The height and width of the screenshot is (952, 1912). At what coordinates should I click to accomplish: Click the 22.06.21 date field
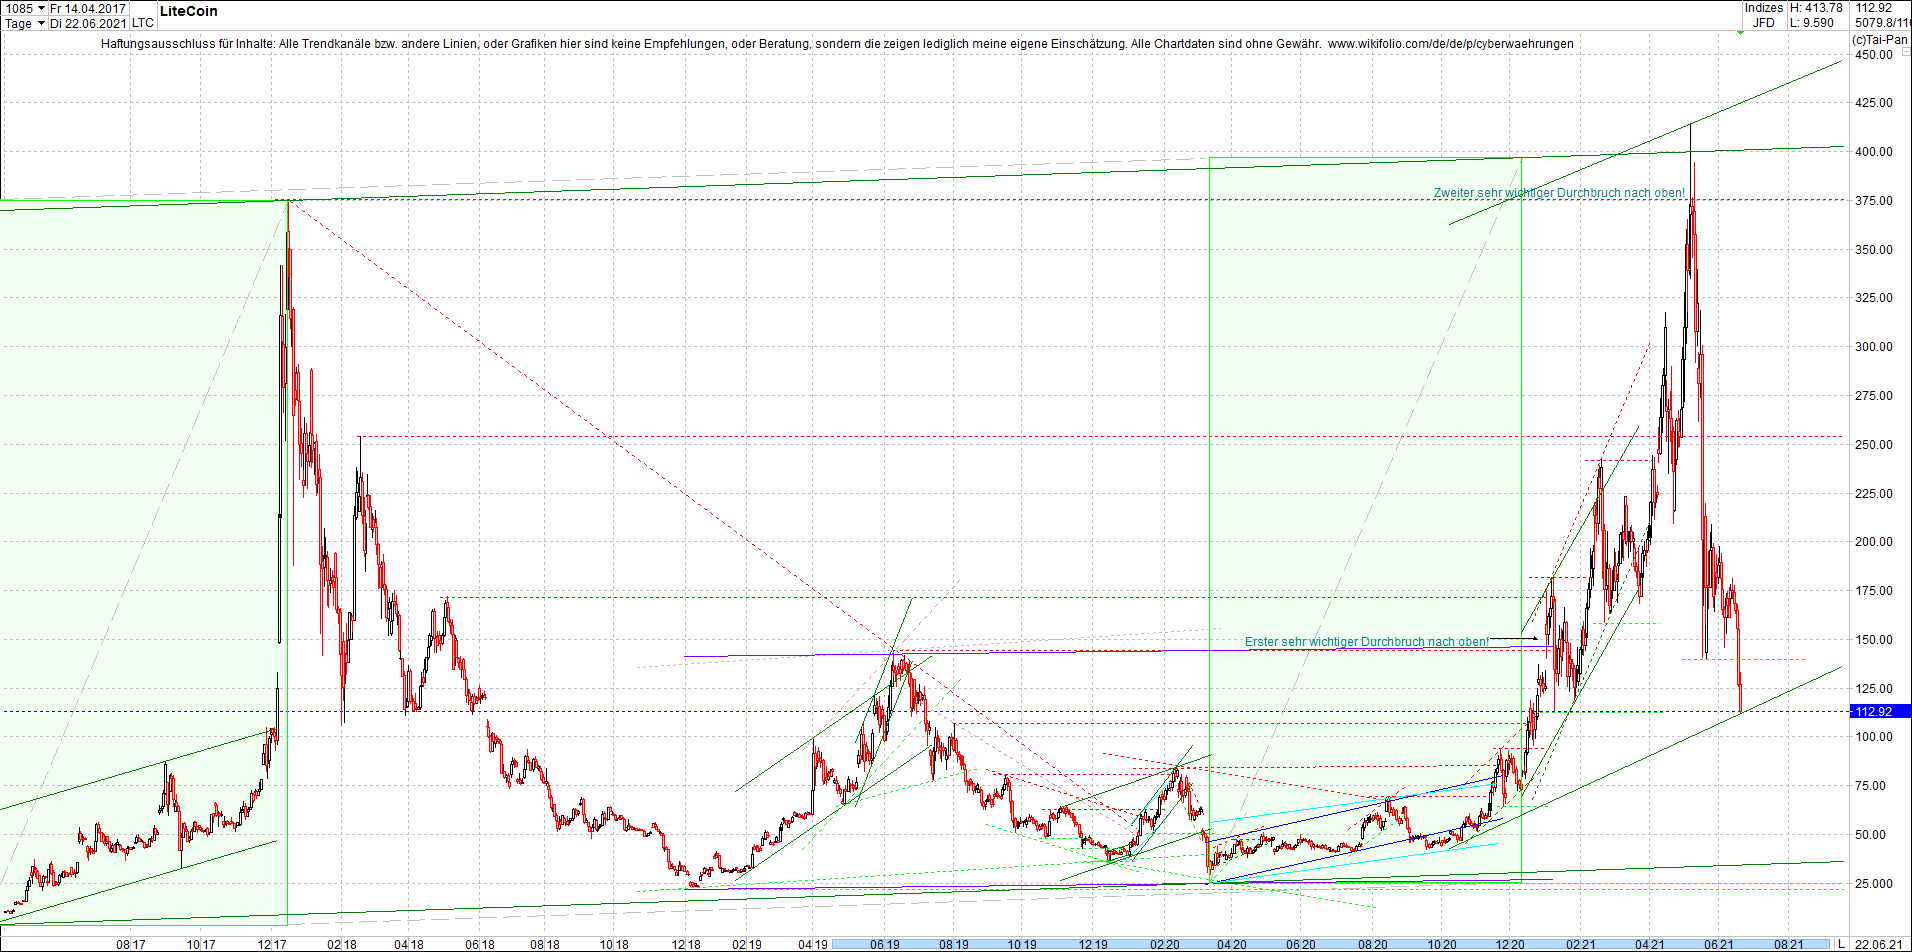(x=1879, y=944)
